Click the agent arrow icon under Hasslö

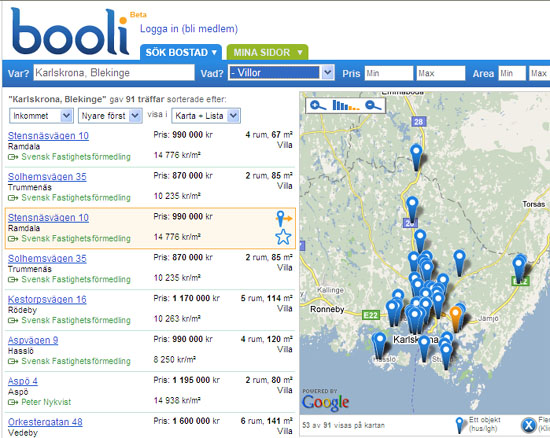(13, 361)
